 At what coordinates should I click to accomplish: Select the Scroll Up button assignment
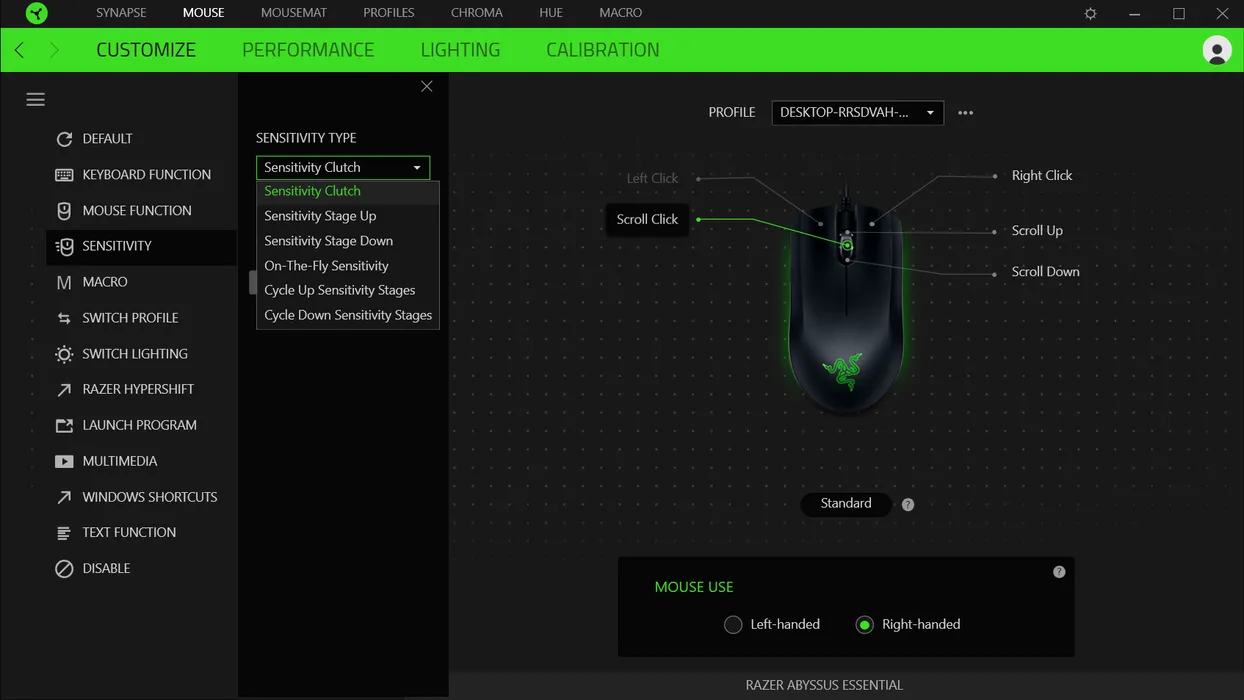coord(1037,231)
